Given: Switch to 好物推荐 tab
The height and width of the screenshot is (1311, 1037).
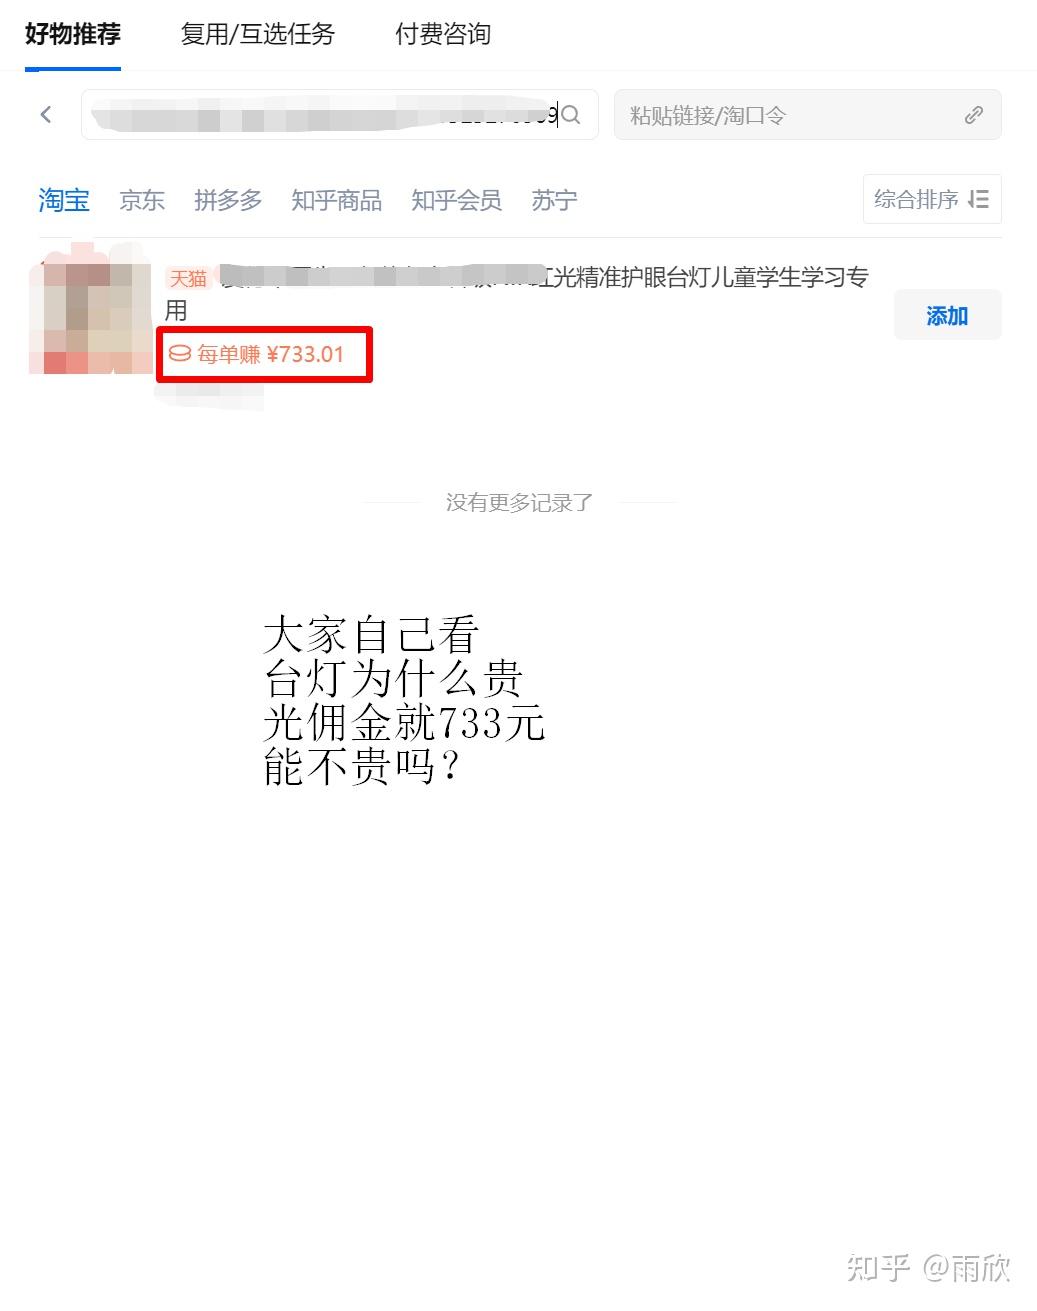Looking at the screenshot, I should [x=73, y=34].
